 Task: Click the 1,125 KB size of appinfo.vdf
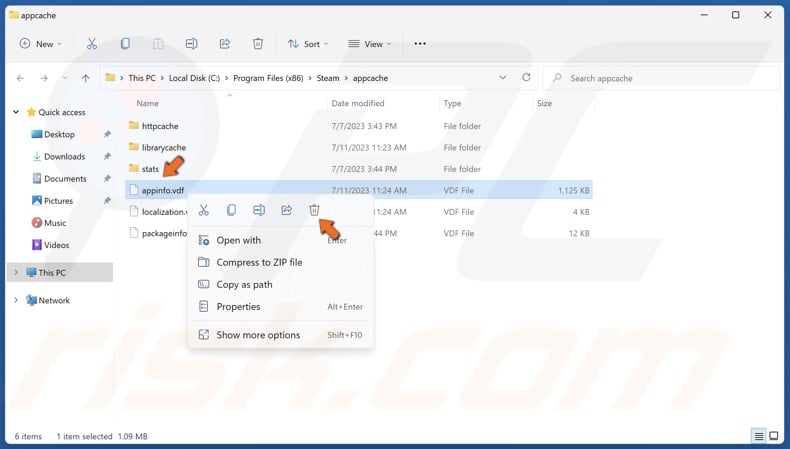coord(573,190)
